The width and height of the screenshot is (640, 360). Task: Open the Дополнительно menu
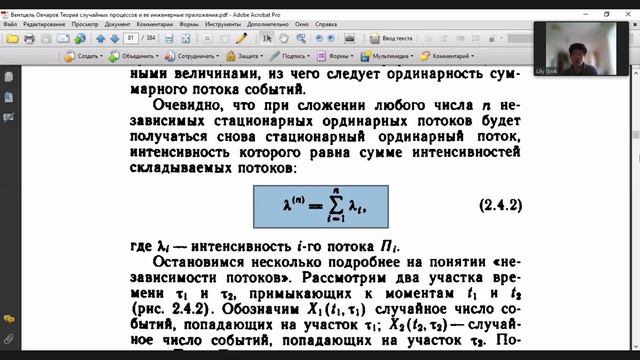click(x=268, y=24)
